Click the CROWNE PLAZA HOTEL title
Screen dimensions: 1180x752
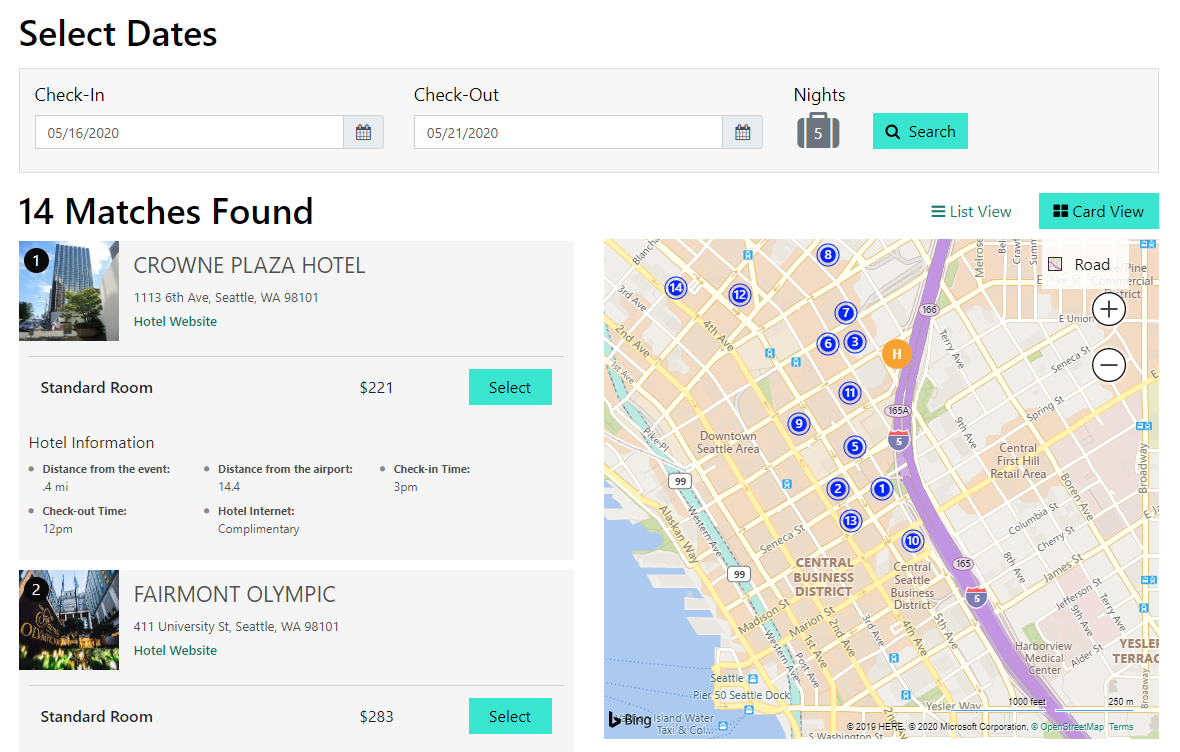[x=249, y=266]
